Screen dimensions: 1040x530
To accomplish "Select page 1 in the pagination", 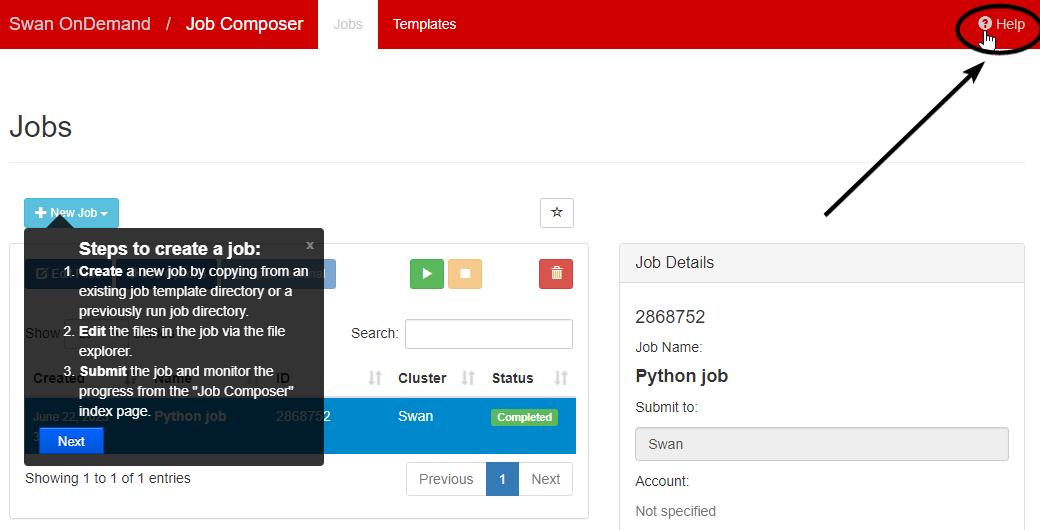I will click(x=502, y=479).
